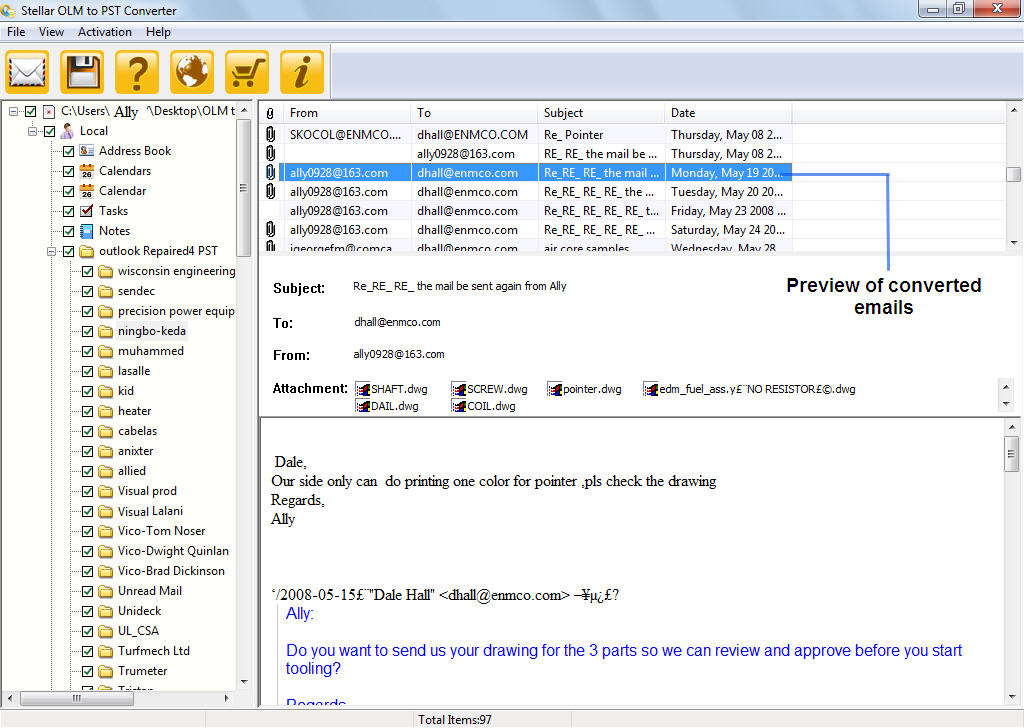1024x728 pixels.
Task: Sort emails by Date column header
Action: 728,113
